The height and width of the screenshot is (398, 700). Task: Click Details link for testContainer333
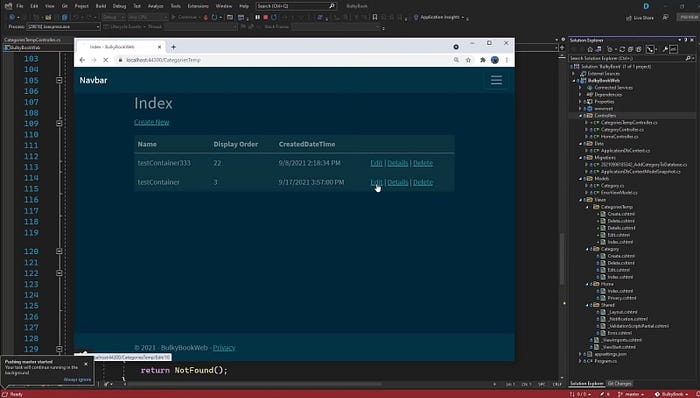coord(397,163)
